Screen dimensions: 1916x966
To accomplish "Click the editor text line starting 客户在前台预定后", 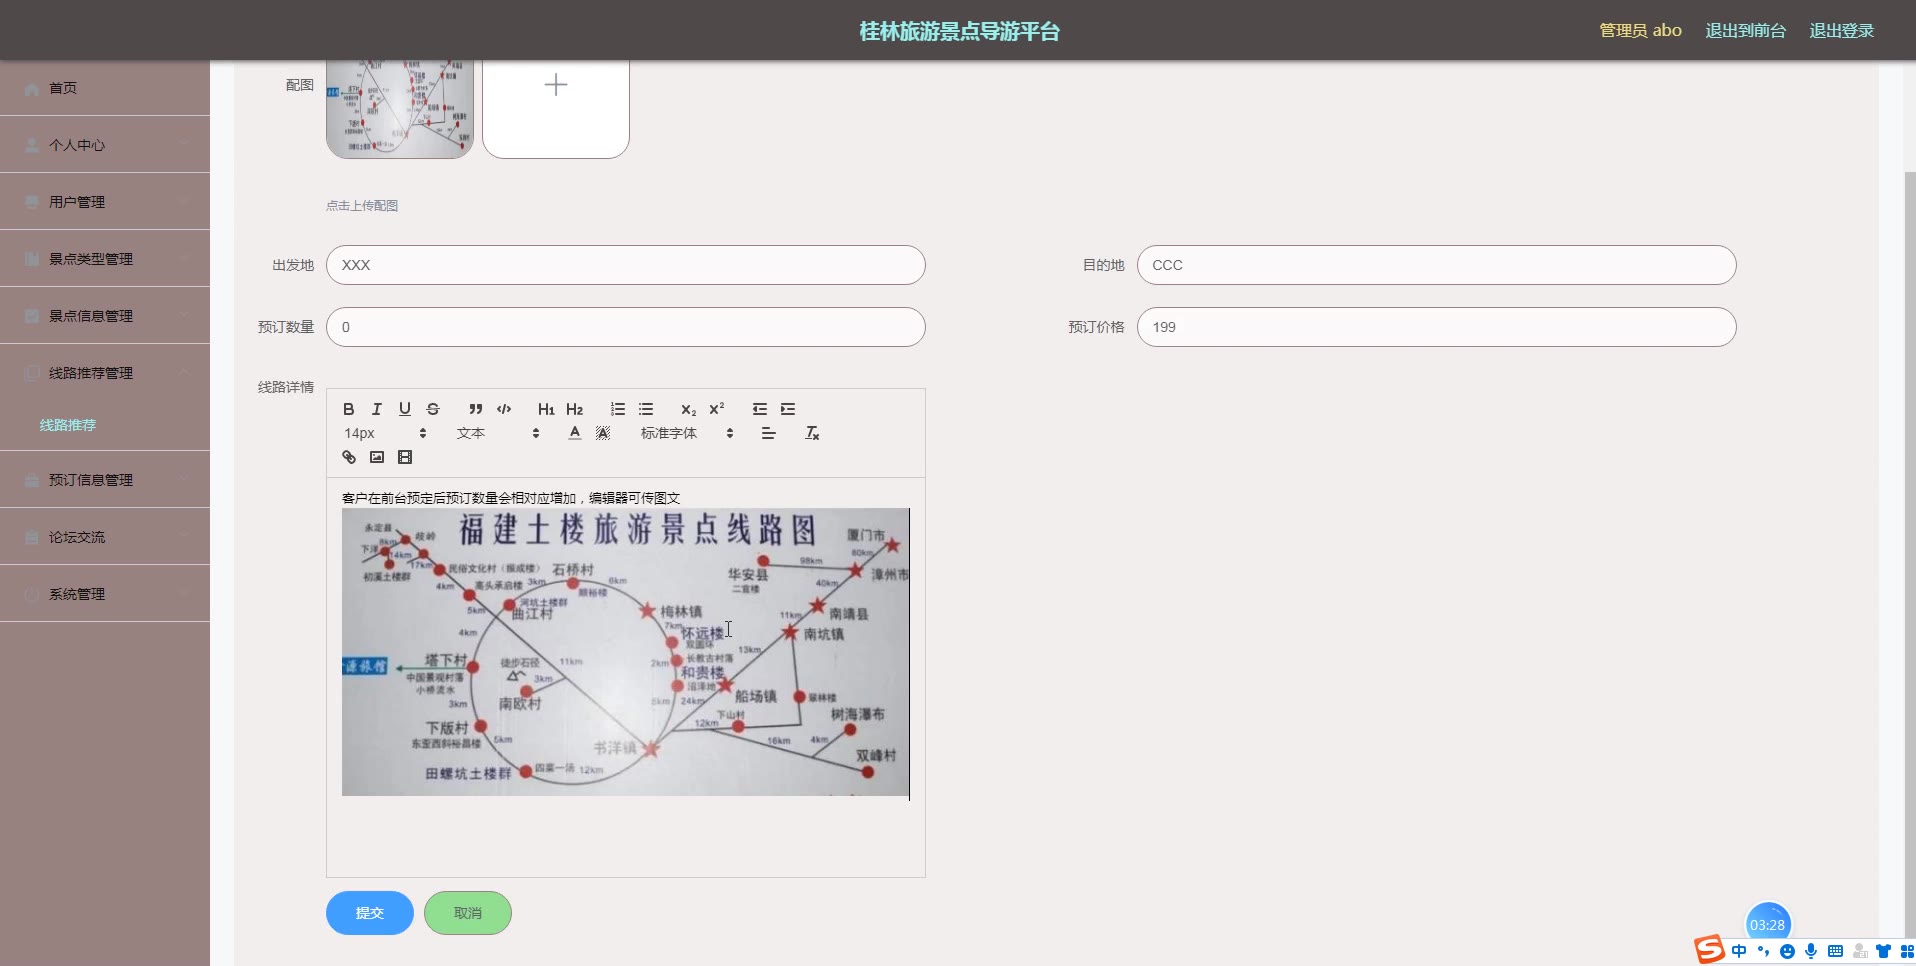I will click(x=511, y=498).
